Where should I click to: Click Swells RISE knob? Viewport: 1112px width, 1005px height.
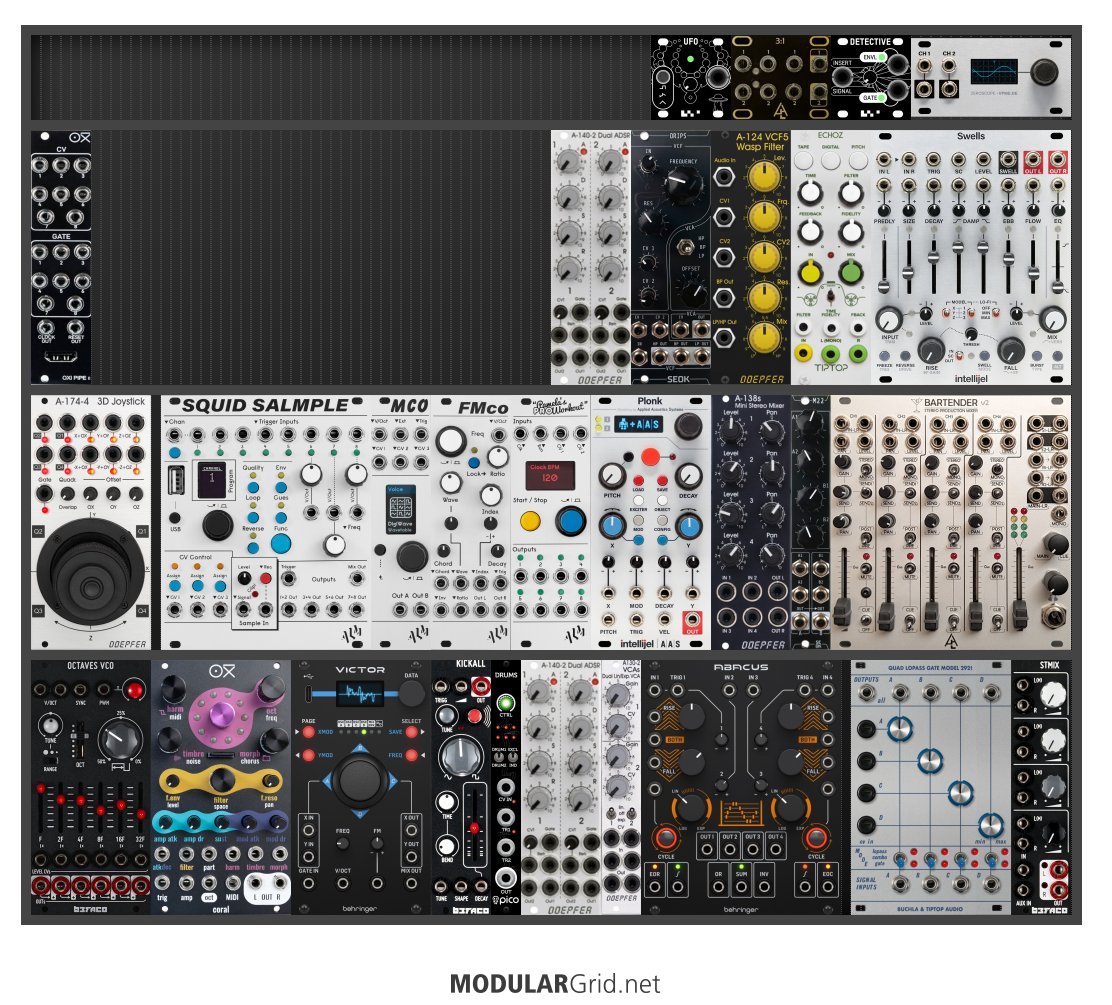pyautogui.click(x=931, y=350)
